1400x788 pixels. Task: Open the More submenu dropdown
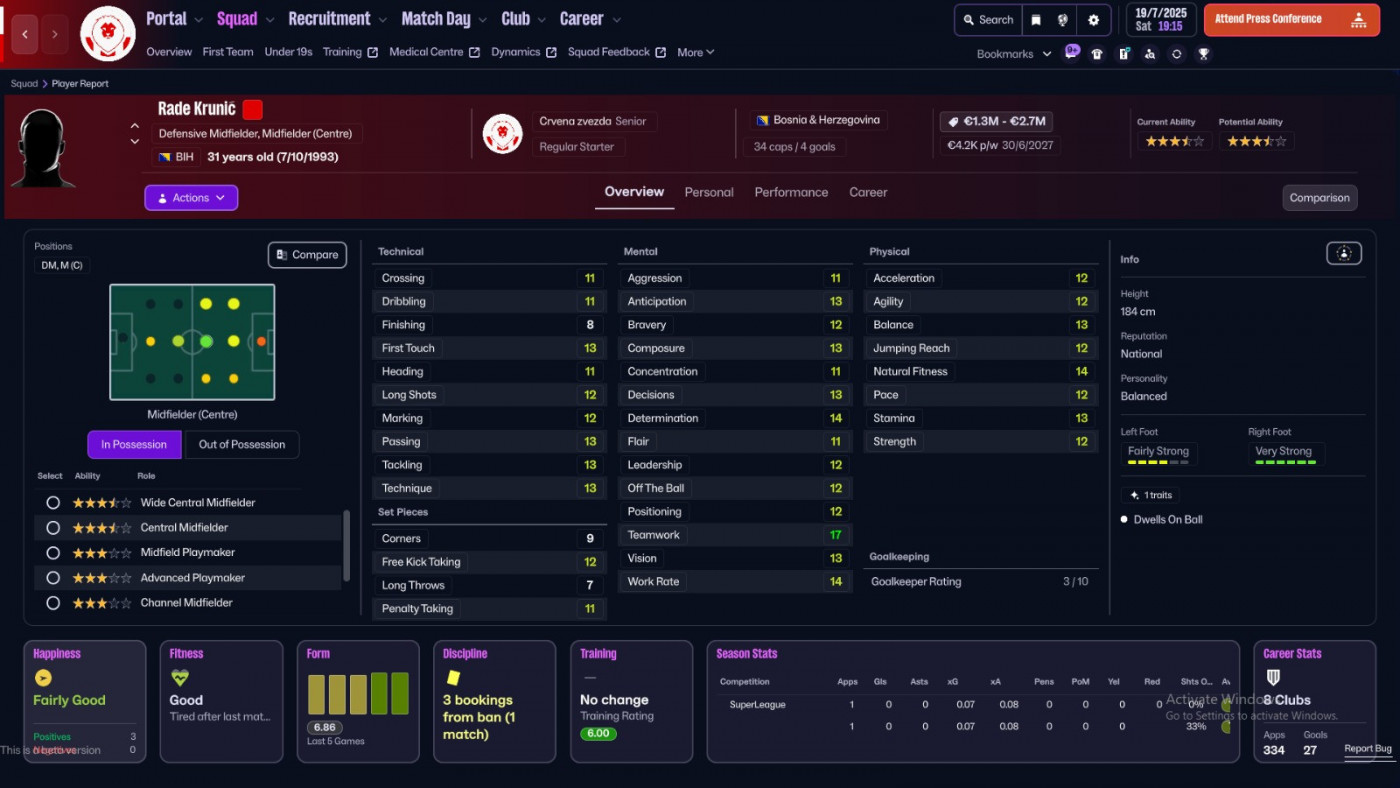[695, 53]
